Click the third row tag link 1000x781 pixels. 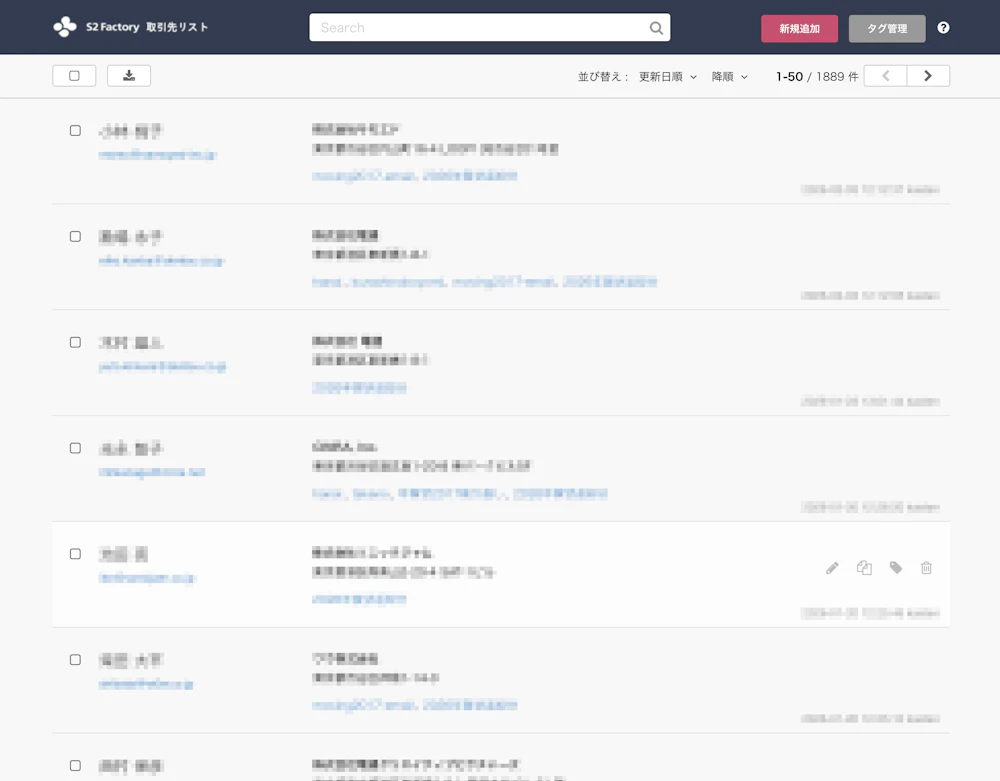(359, 388)
